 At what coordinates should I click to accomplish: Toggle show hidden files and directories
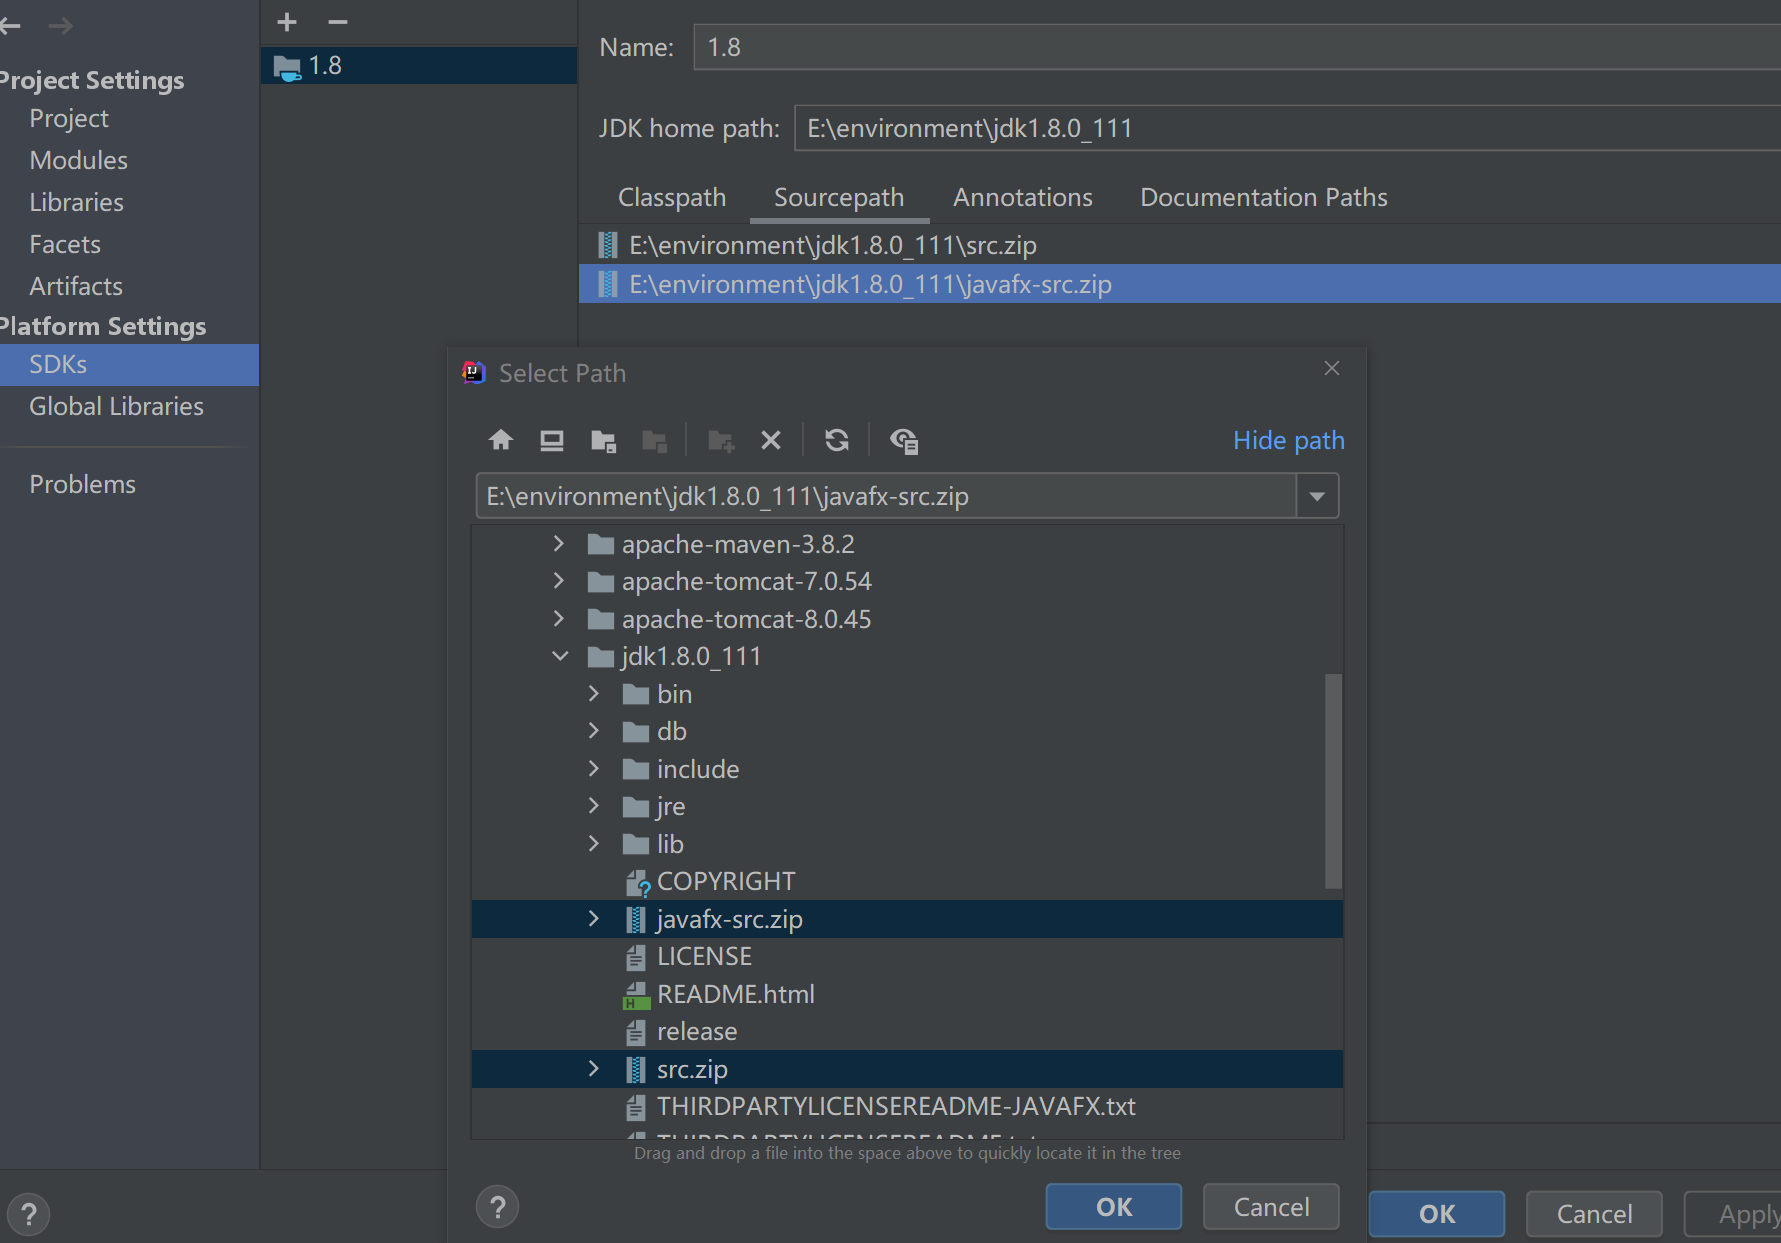click(x=904, y=441)
